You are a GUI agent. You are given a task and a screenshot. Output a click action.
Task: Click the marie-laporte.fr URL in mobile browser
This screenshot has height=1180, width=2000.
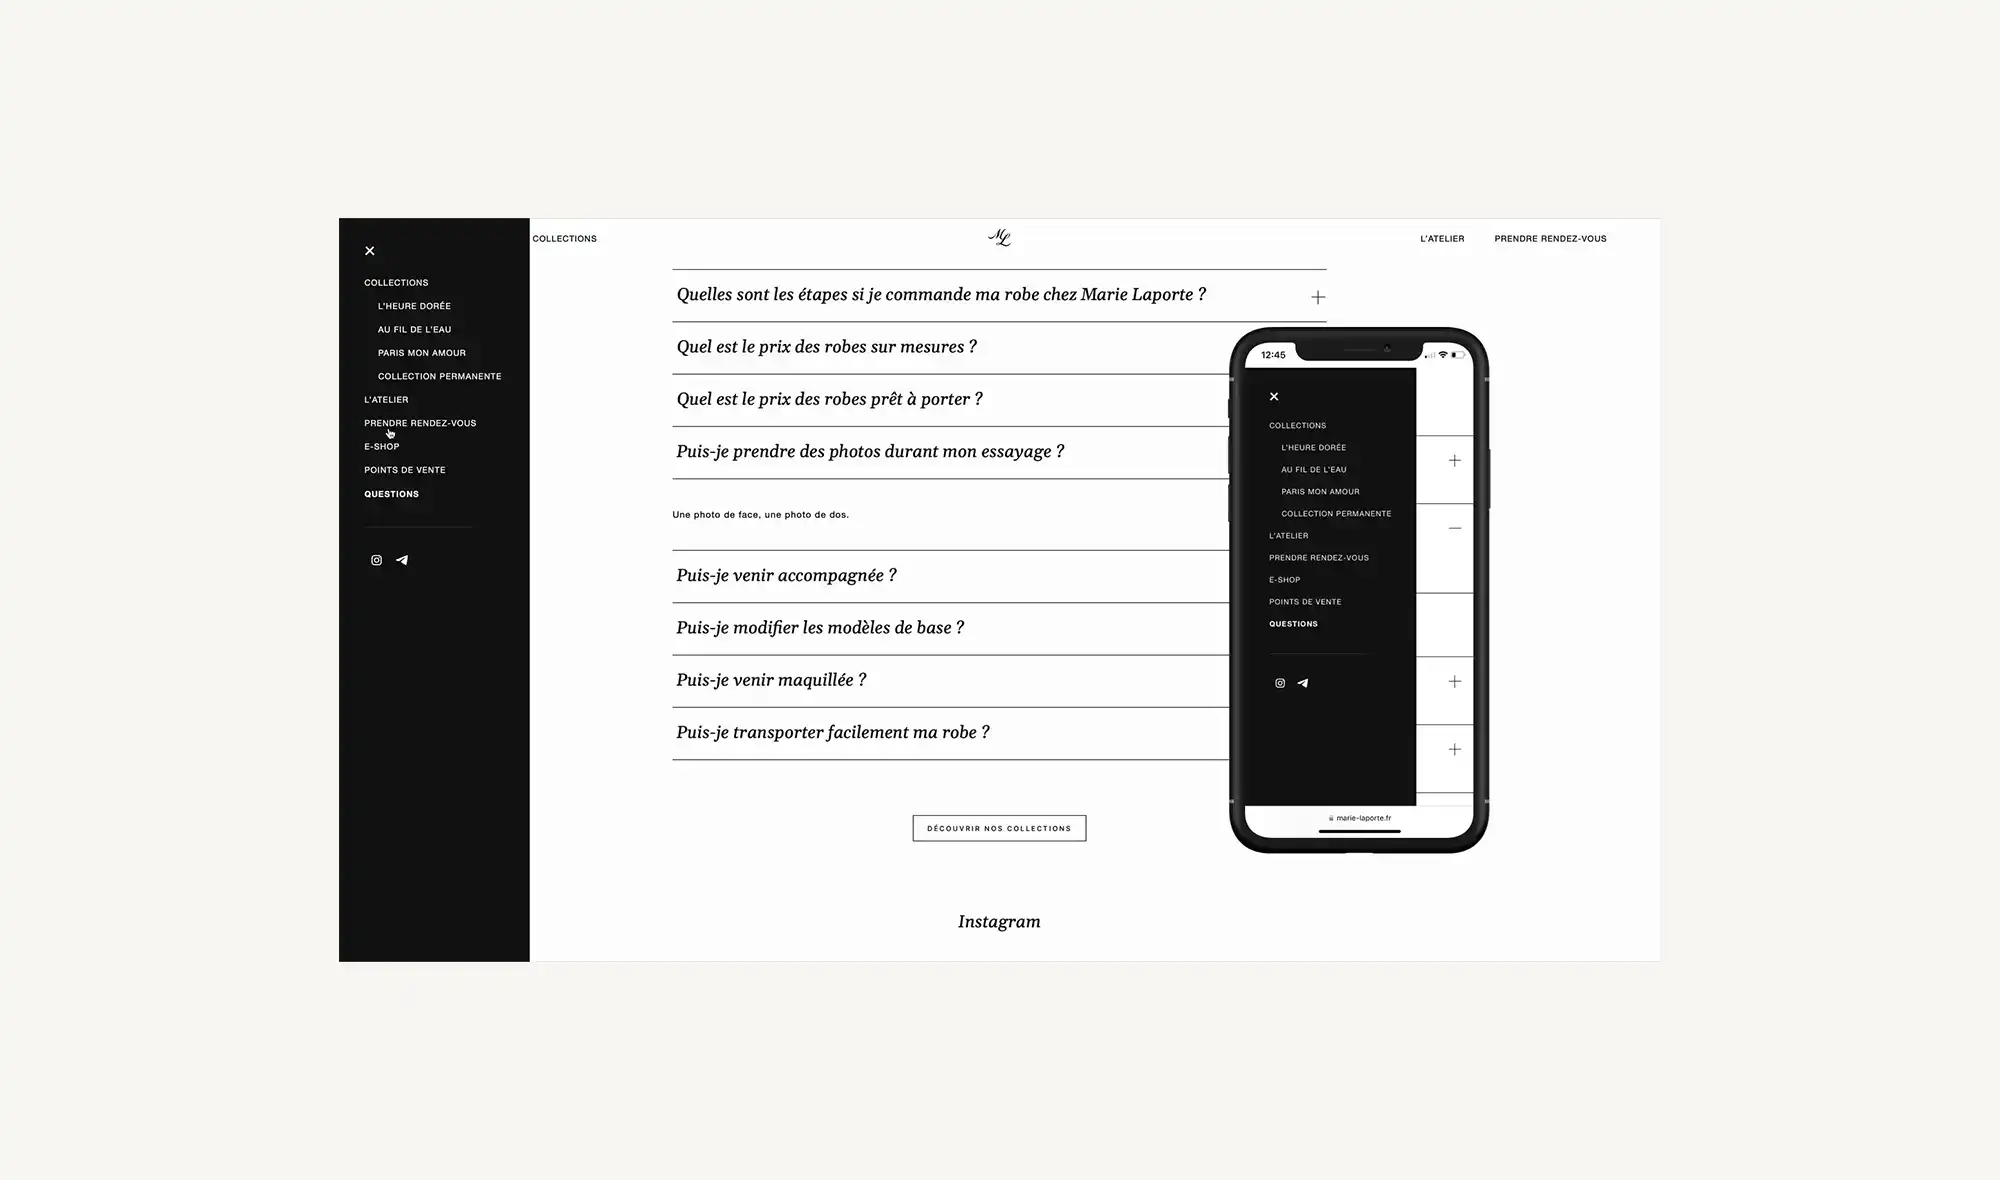pyautogui.click(x=1357, y=818)
